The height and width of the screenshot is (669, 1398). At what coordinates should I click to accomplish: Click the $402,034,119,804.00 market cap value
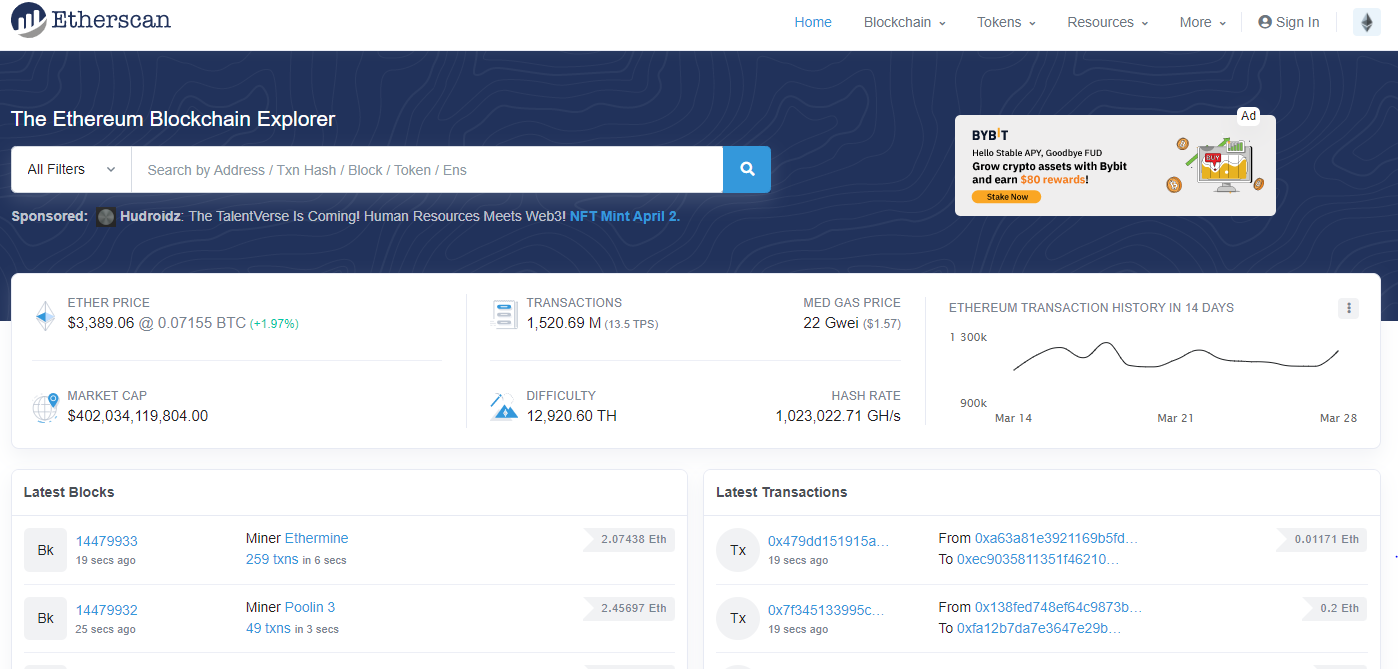tap(138, 416)
